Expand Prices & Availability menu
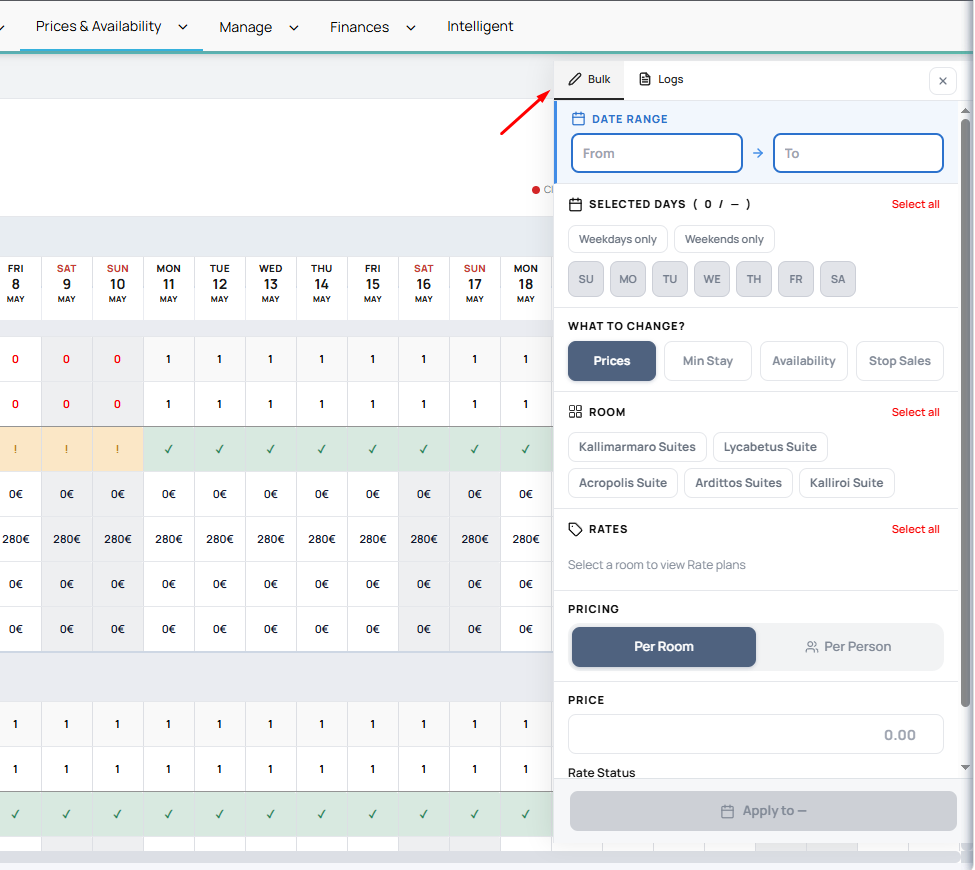Viewport: 975px width, 870px height. pyautogui.click(x=111, y=27)
